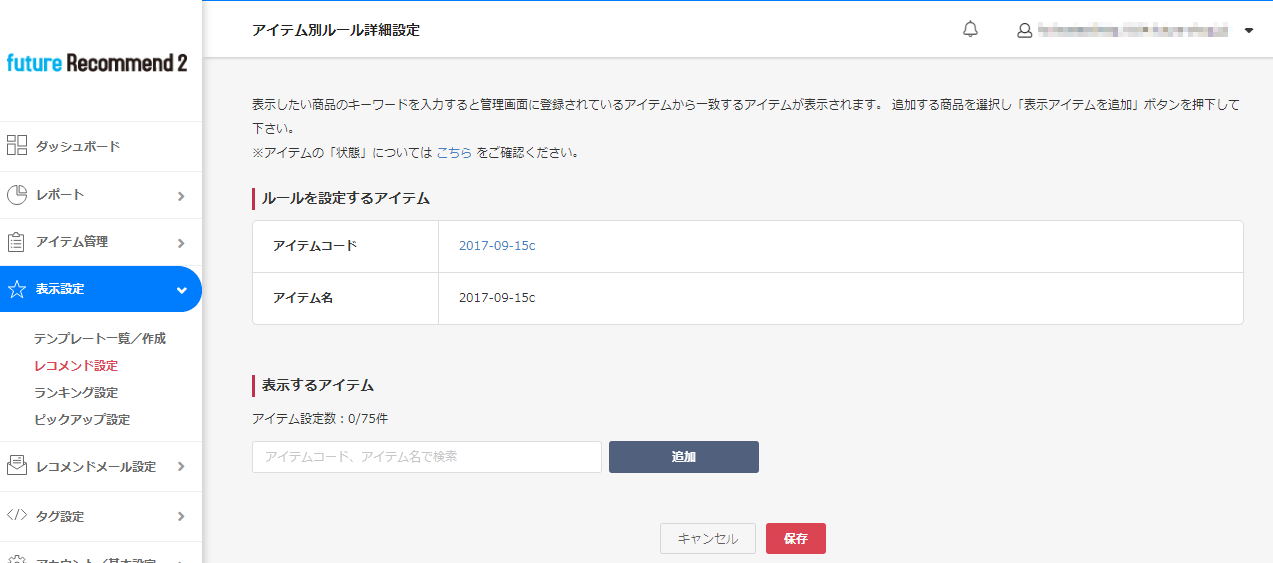Click the レコメンドメール設定 envelope icon
This screenshot has width=1273, height=563.
(x=17, y=466)
